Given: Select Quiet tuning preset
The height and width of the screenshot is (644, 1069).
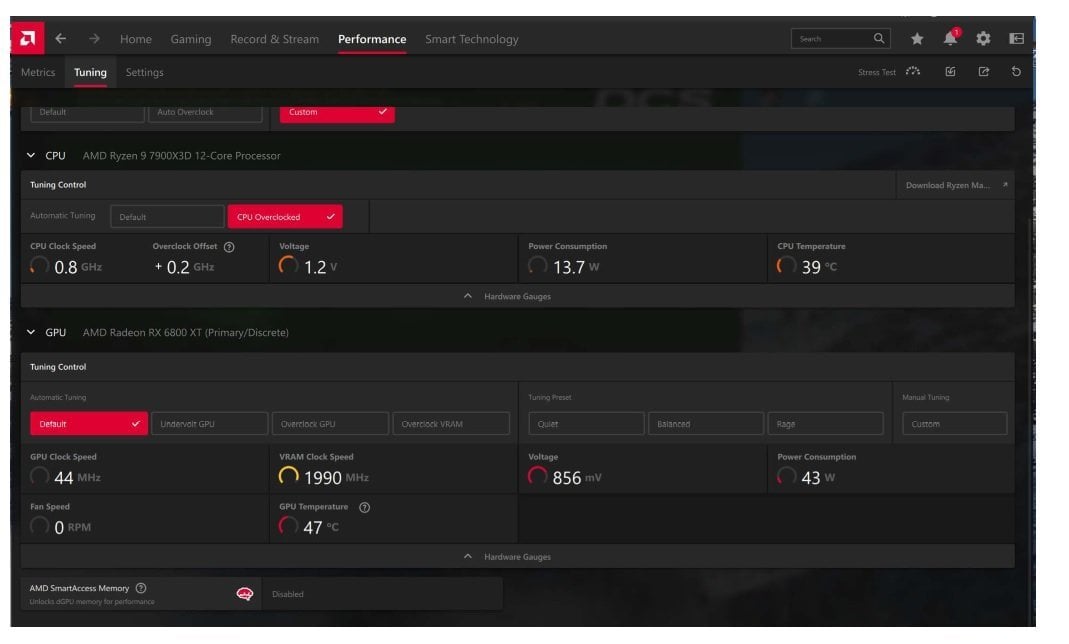Looking at the screenshot, I should [x=586, y=424].
